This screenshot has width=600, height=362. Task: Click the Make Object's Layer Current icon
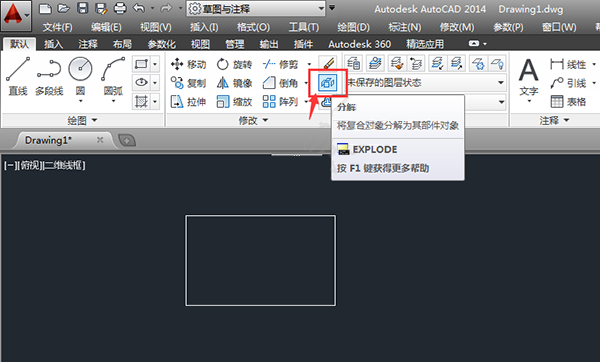coord(375,64)
